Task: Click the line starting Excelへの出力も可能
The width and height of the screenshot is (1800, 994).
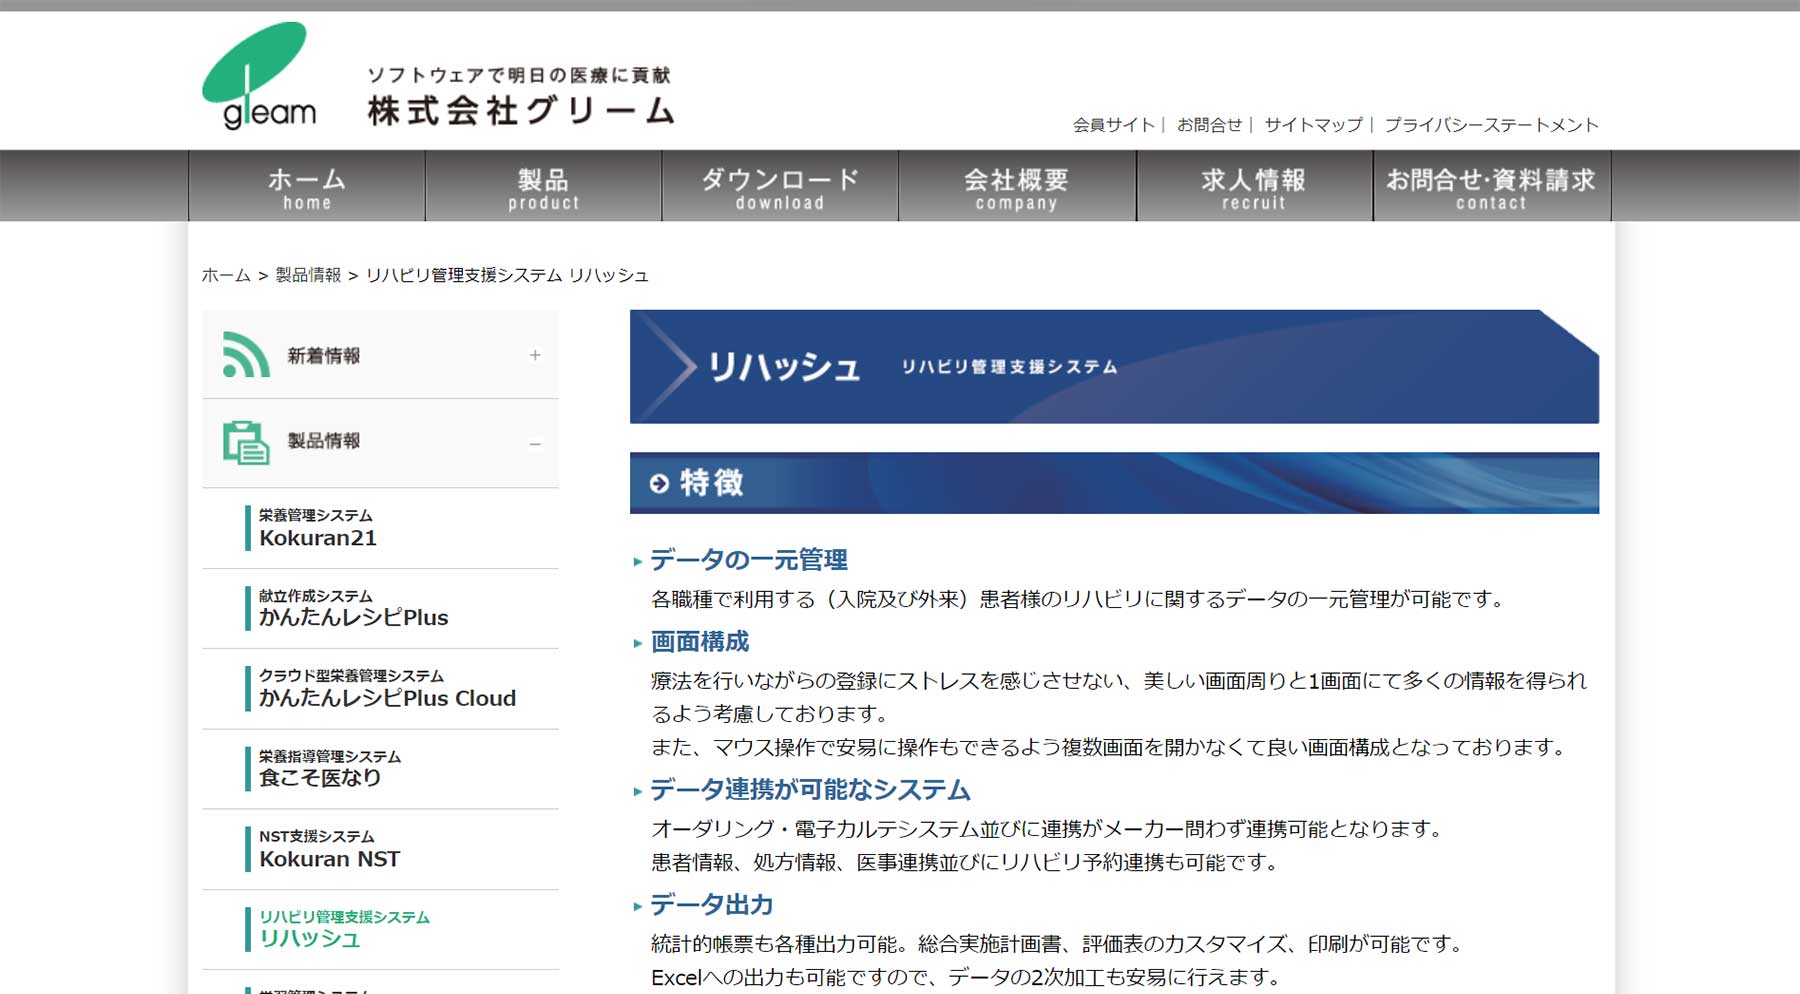Action: (967, 978)
